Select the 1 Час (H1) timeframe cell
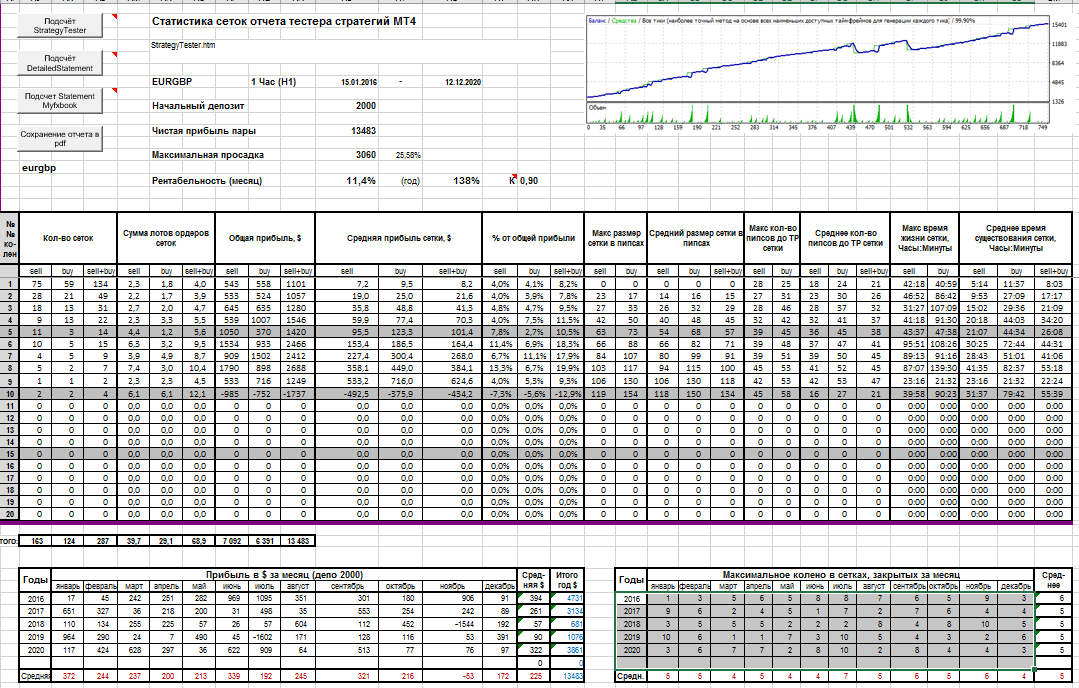This screenshot has width=1079, height=688. tap(273, 81)
